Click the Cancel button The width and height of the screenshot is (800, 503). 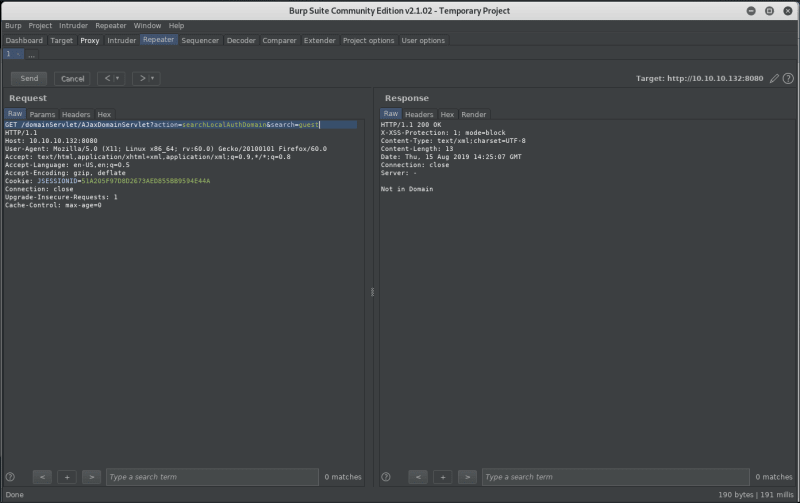click(x=72, y=78)
